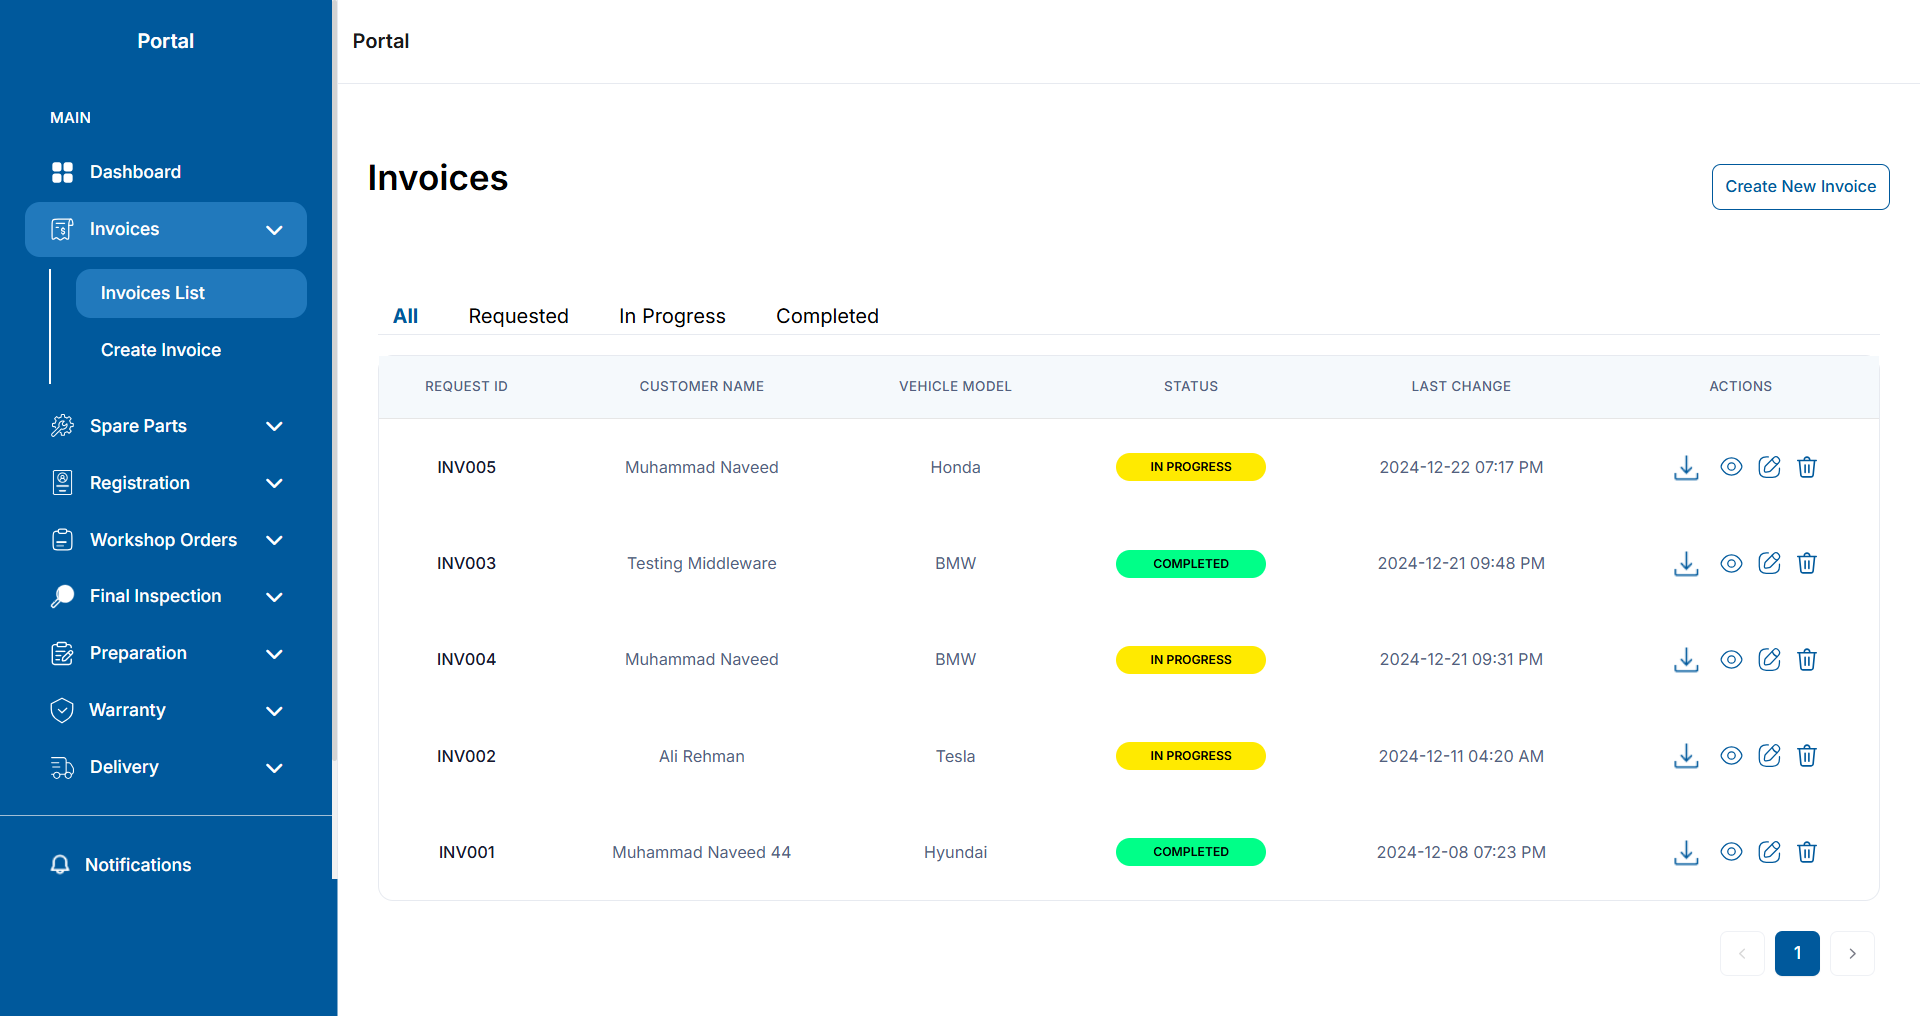Click the Final Inspection magnifier icon
The image size is (1920, 1016).
(62, 596)
